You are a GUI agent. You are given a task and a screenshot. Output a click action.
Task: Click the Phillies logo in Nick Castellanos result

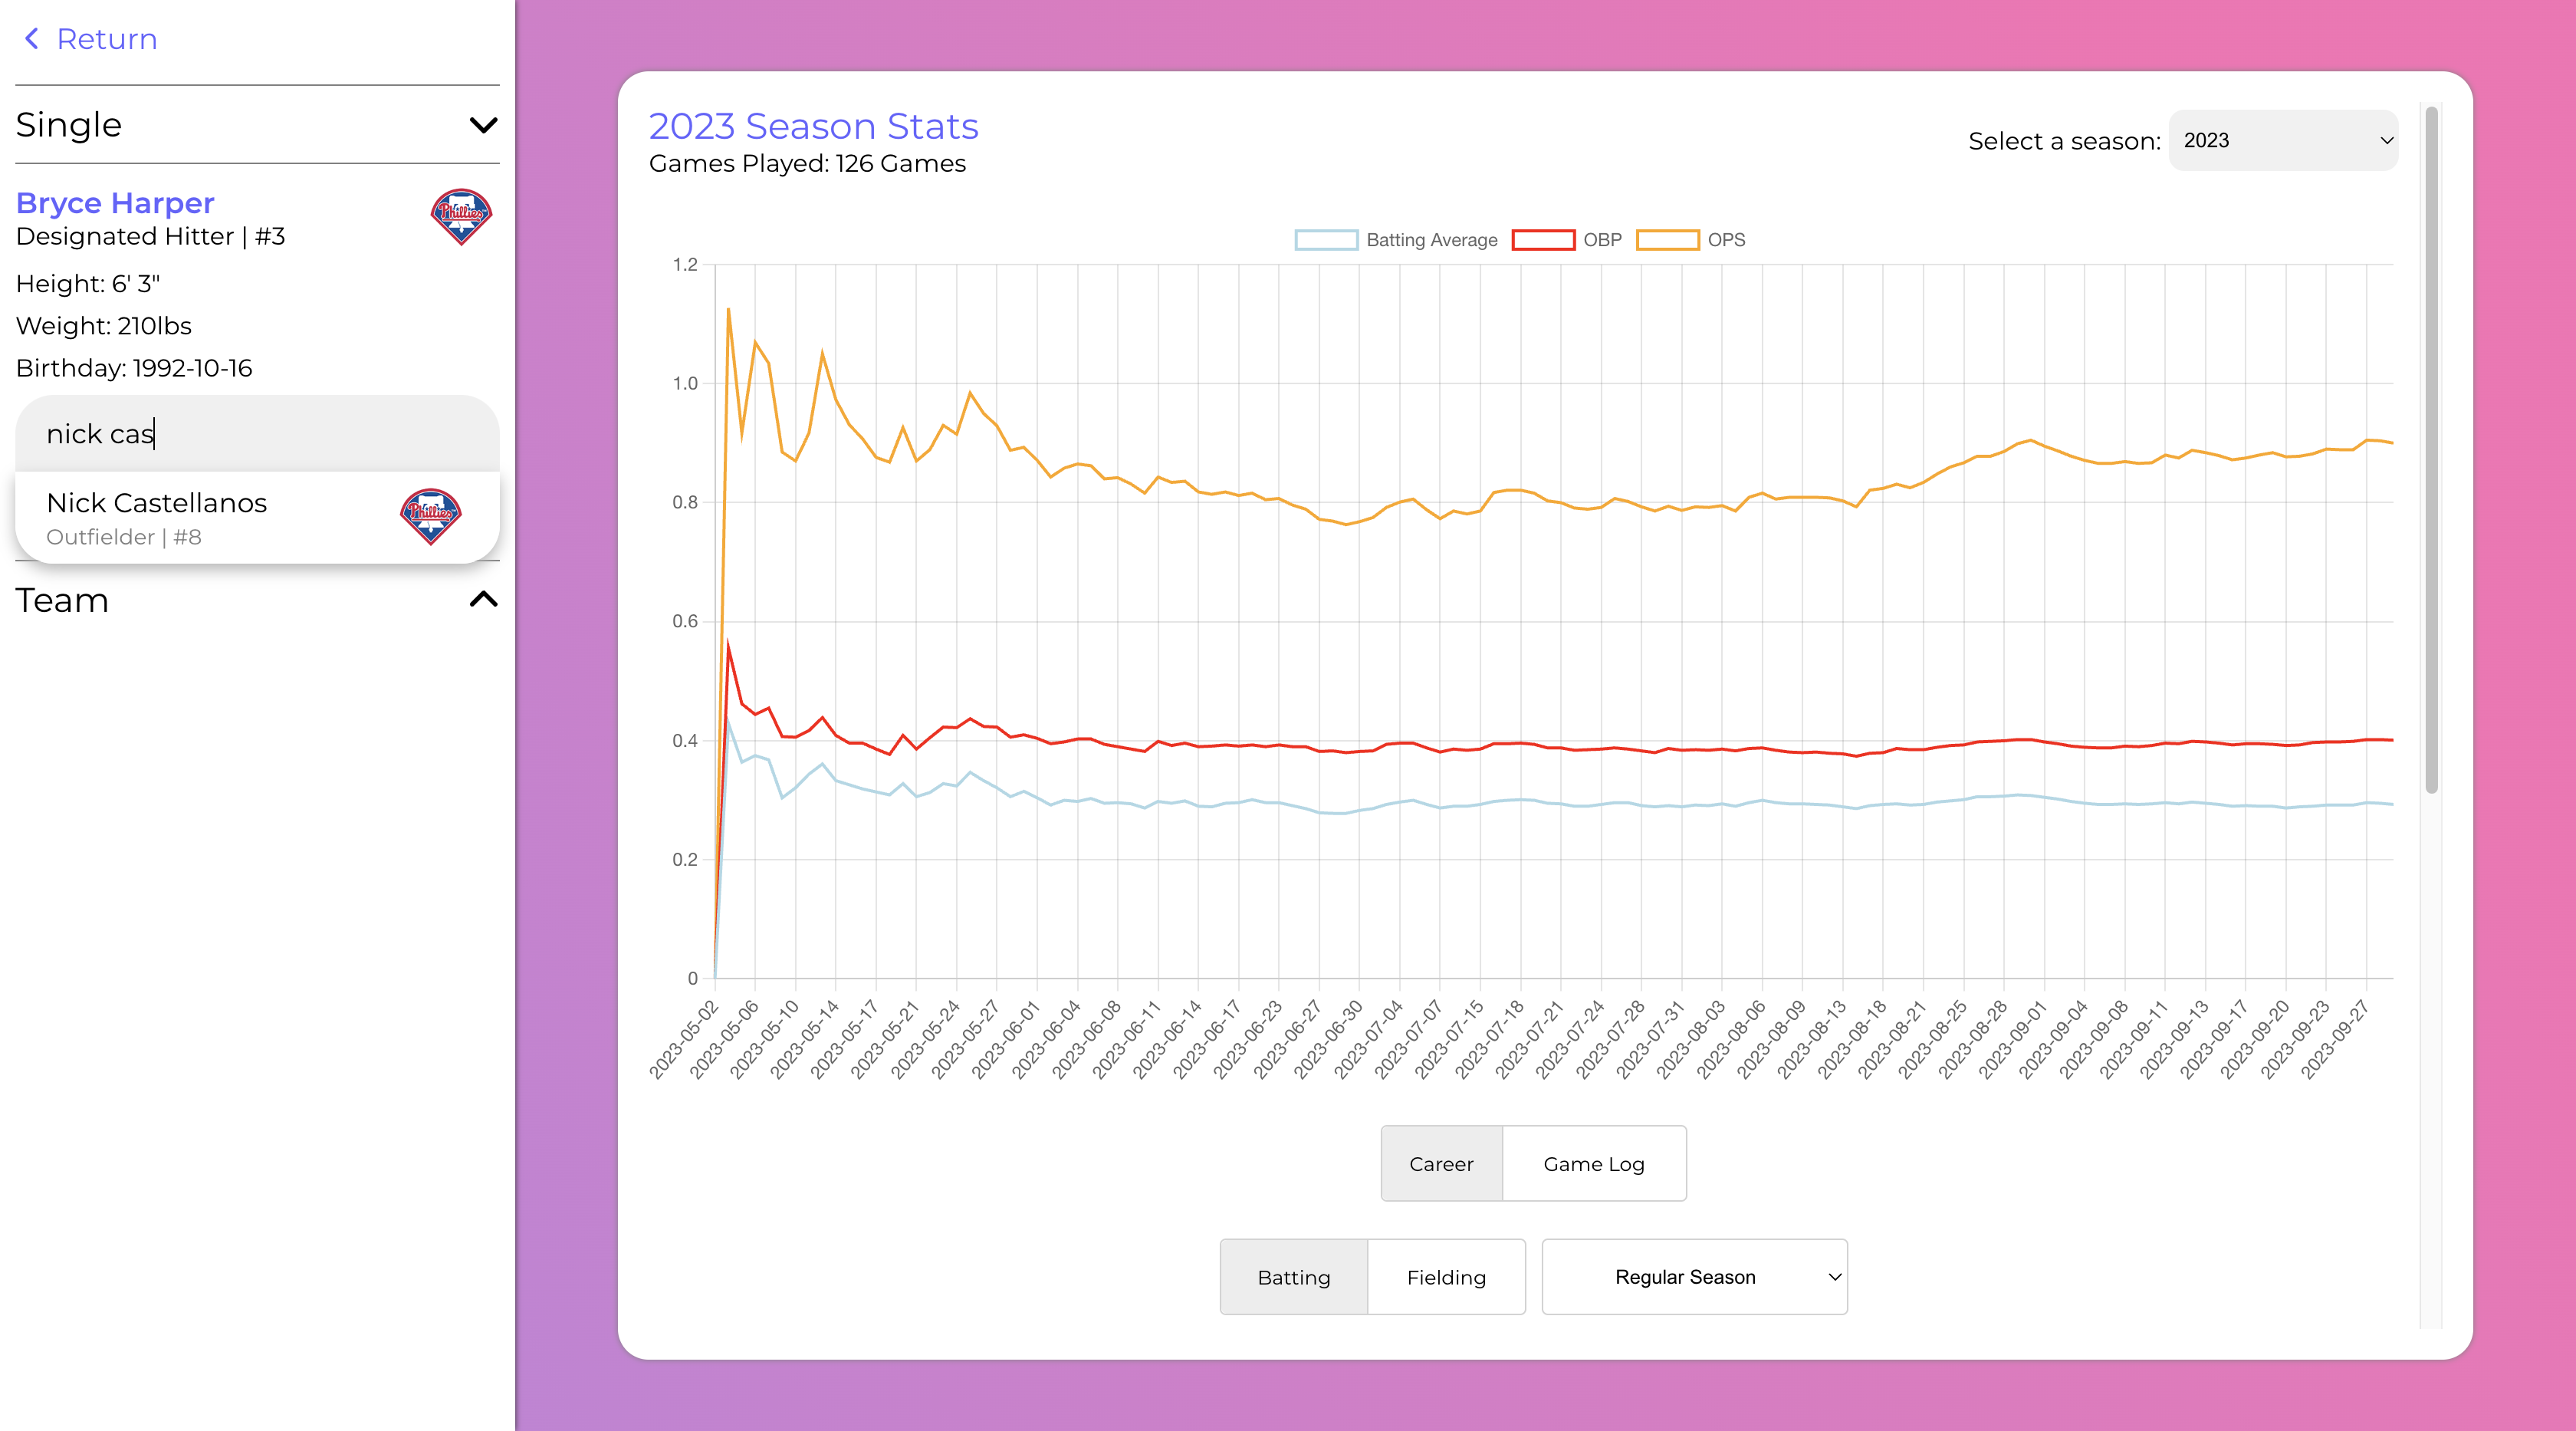tap(430, 516)
